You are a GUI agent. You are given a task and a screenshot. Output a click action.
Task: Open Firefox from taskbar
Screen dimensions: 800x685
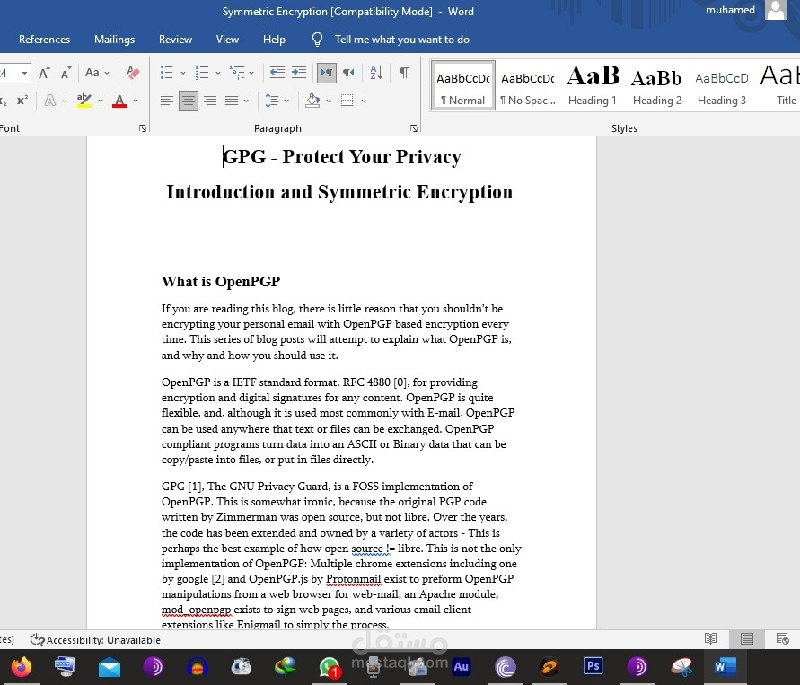point(21,666)
